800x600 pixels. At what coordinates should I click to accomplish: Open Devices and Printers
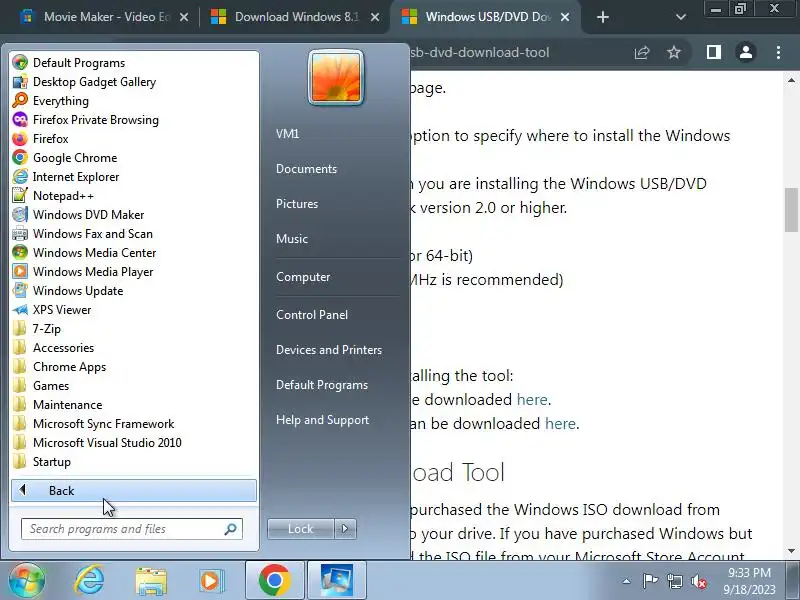329,349
